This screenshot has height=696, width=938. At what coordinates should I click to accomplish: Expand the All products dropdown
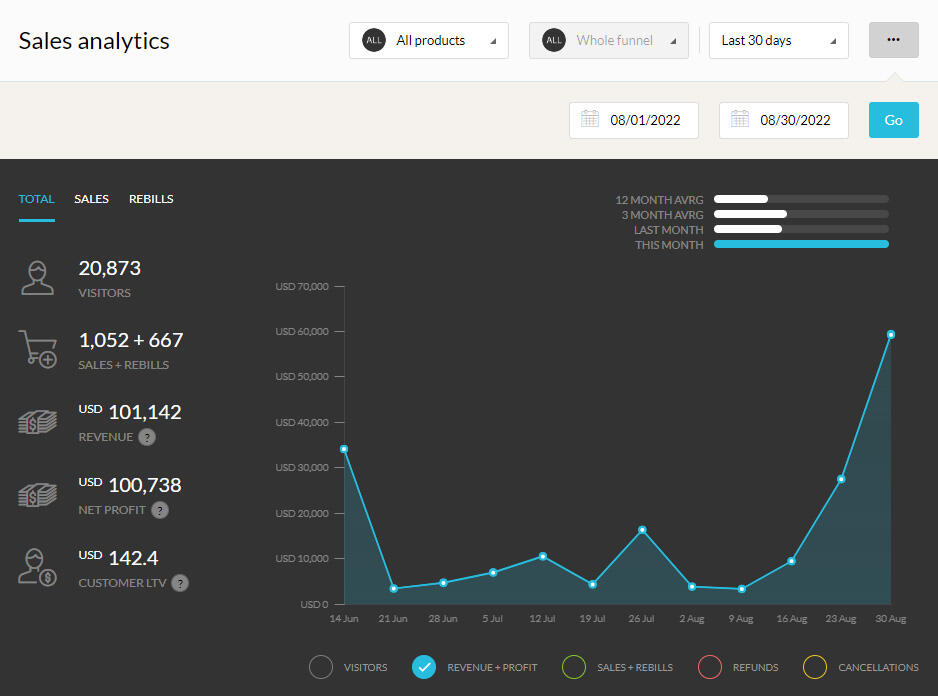(x=429, y=41)
